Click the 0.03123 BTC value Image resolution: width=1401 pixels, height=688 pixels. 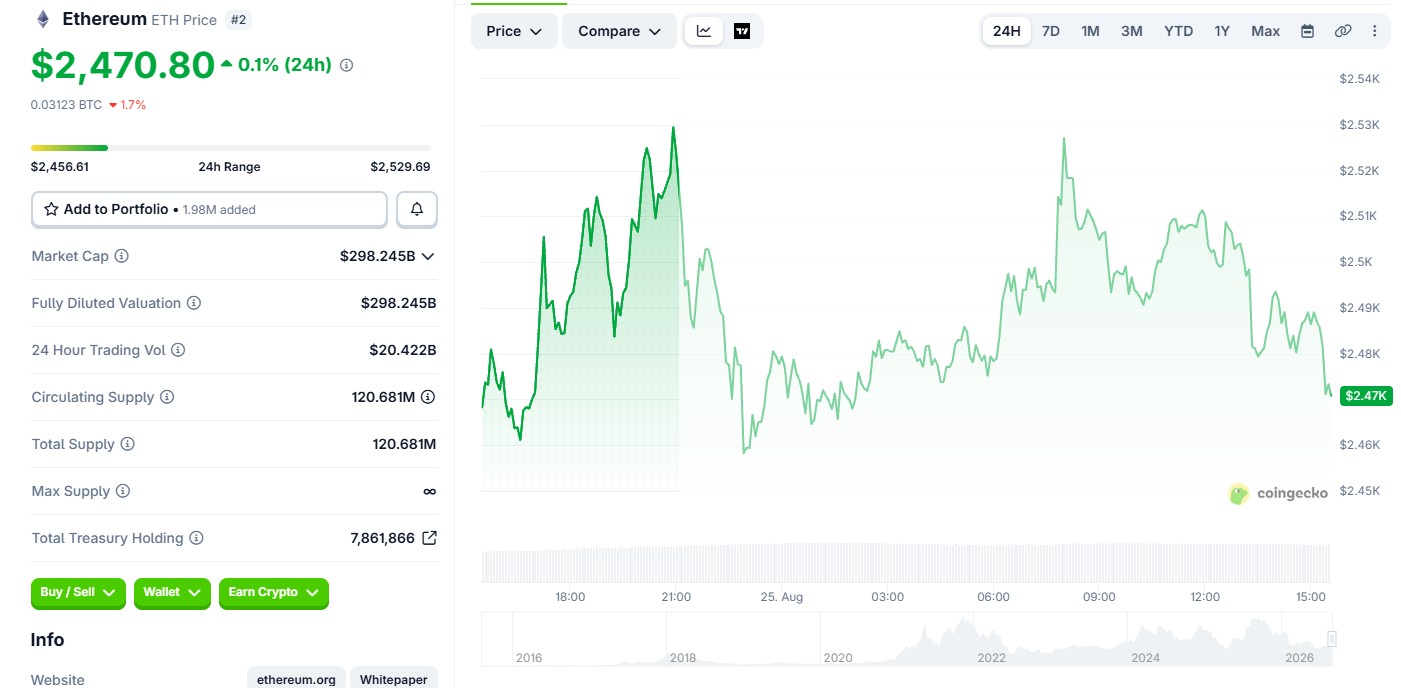tap(66, 105)
